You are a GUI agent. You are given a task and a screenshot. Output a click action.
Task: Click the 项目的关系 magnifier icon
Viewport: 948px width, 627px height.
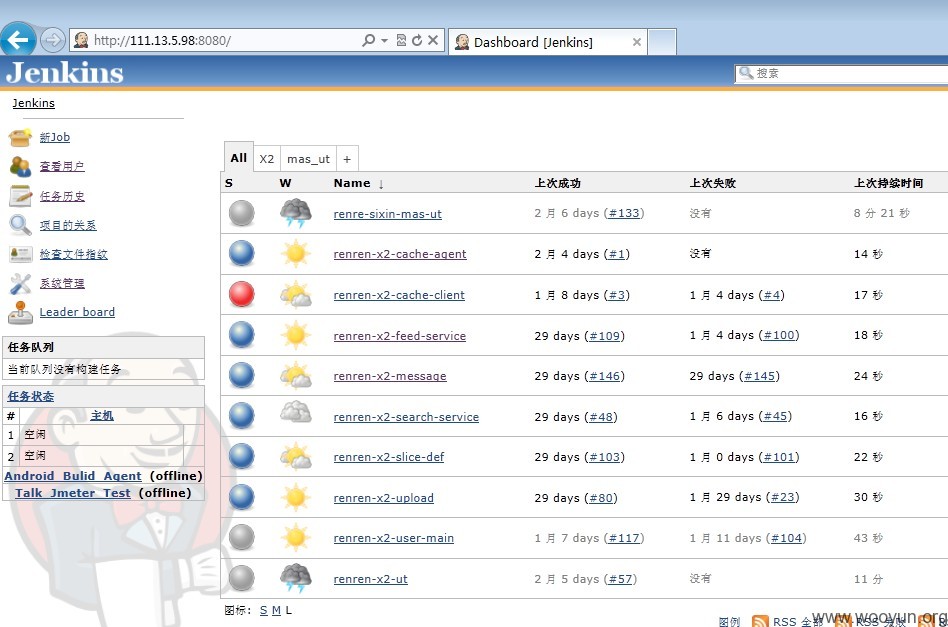[20, 225]
